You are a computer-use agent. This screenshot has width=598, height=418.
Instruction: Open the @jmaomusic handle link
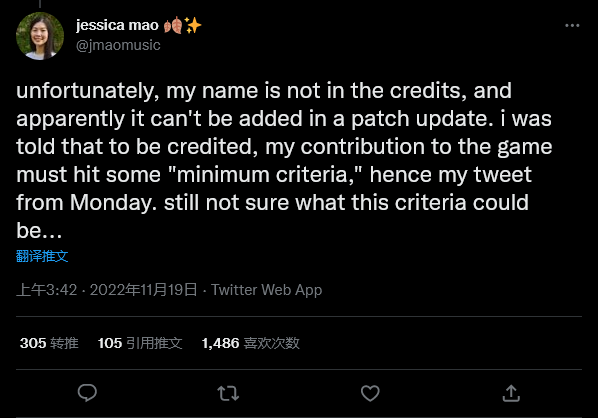(x=118, y=45)
